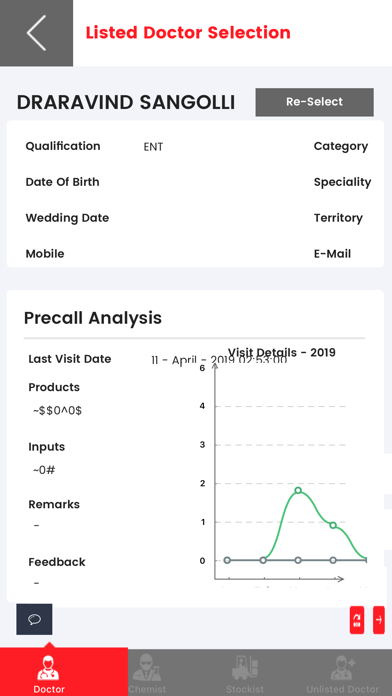Viewport: 392px width, 696px height.
Task: Open the chat bubble comment icon
Action: click(34, 619)
